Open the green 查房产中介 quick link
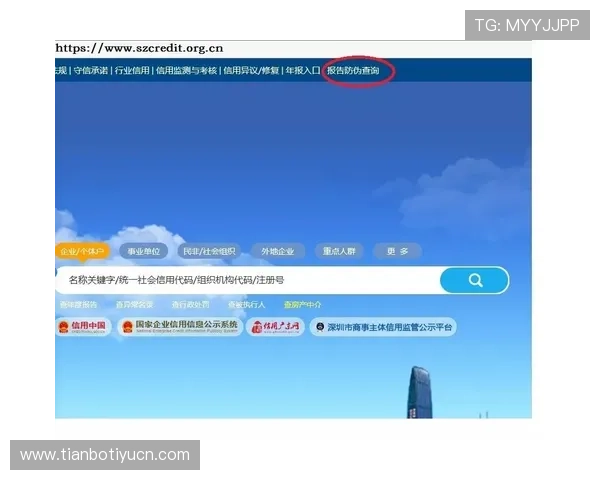 pyautogui.click(x=302, y=305)
